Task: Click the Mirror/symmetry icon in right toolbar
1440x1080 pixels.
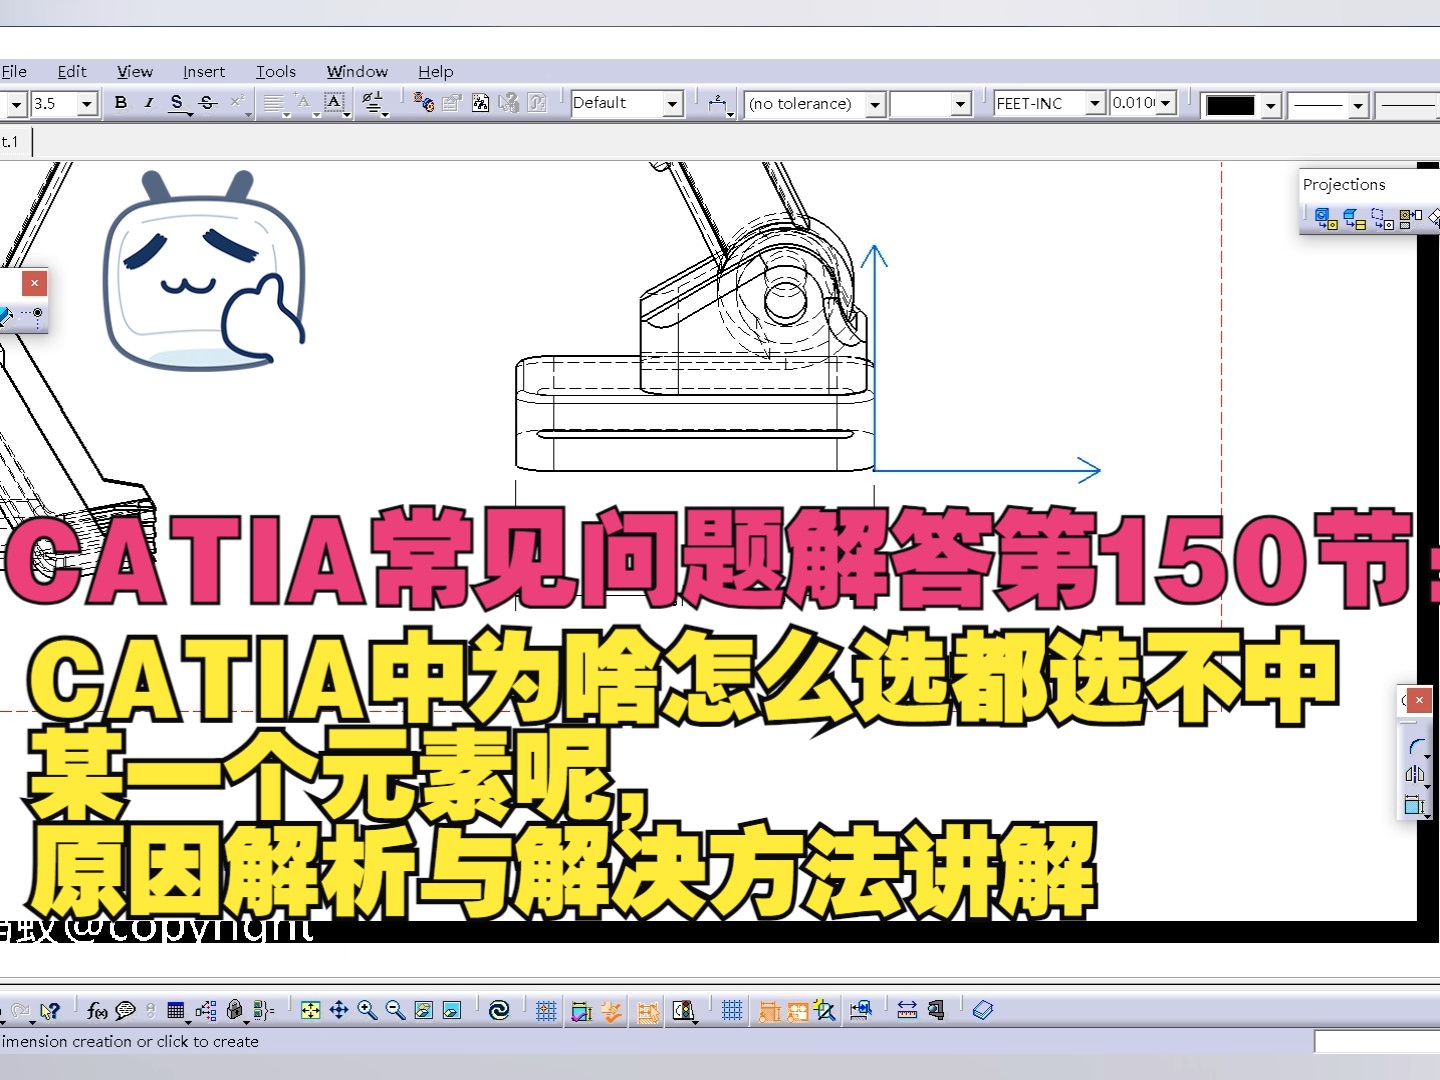Action: [1415, 775]
